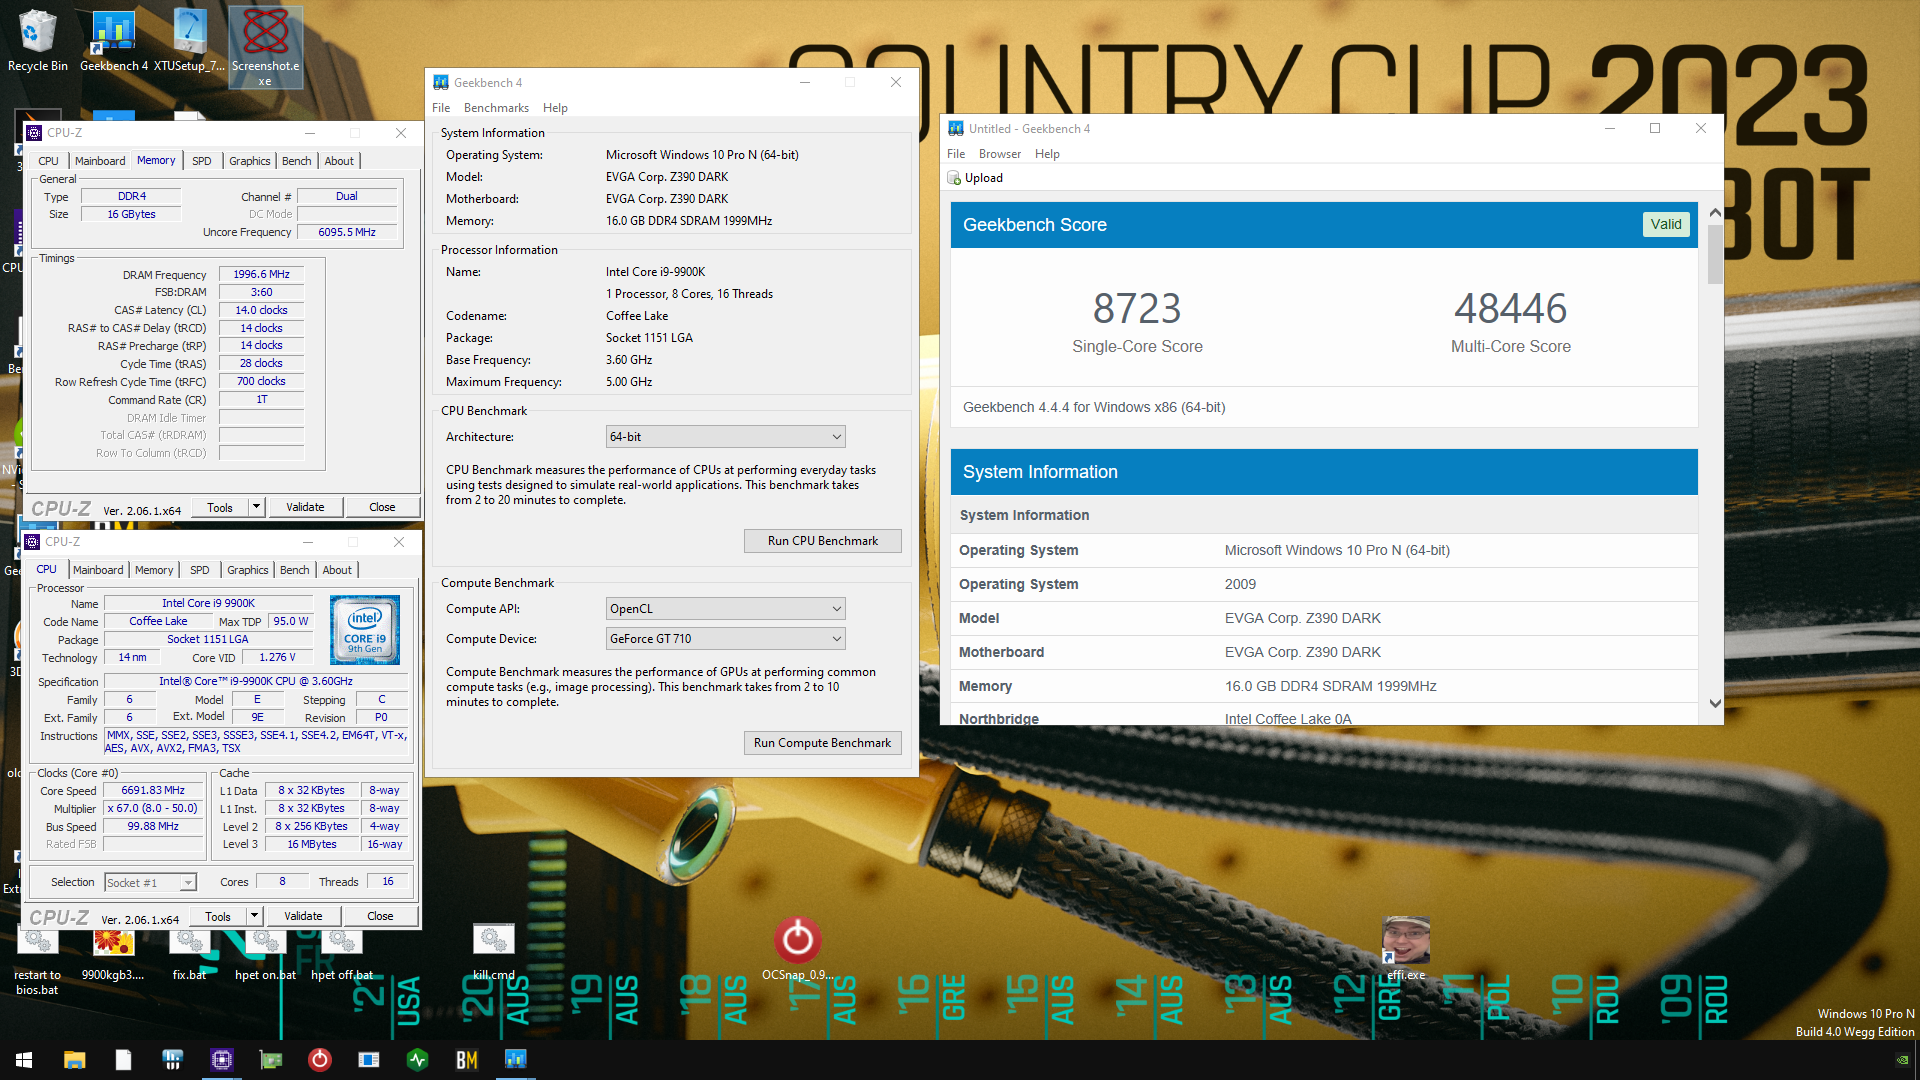The image size is (1920, 1080).
Task: Click the green graphics card taskbar icon
Action: coord(270,1060)
